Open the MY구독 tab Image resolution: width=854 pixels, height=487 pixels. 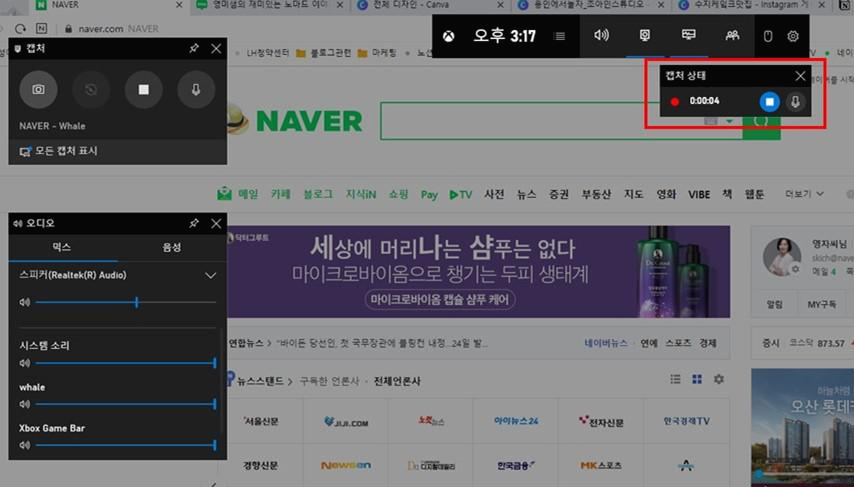pyautogui.click(x=822, y=304)
